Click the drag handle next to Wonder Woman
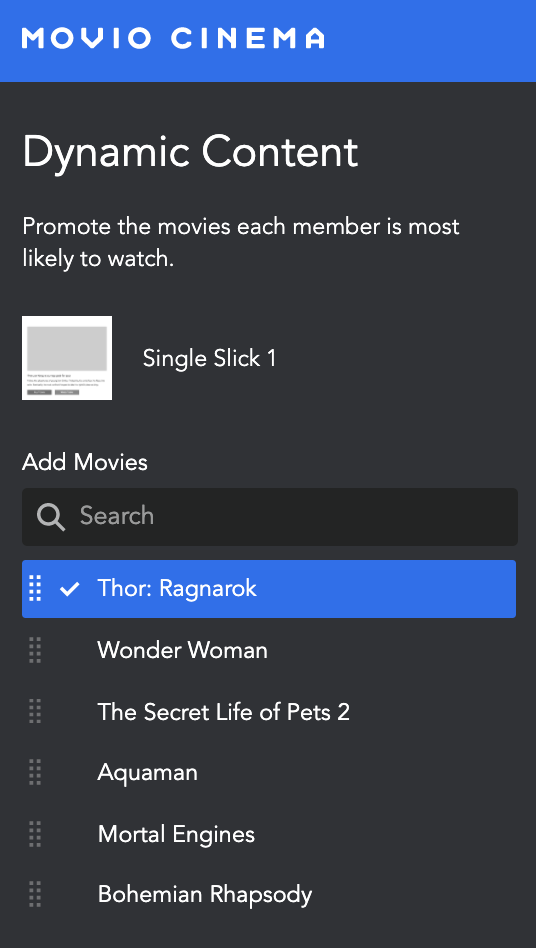 (36, 651)
